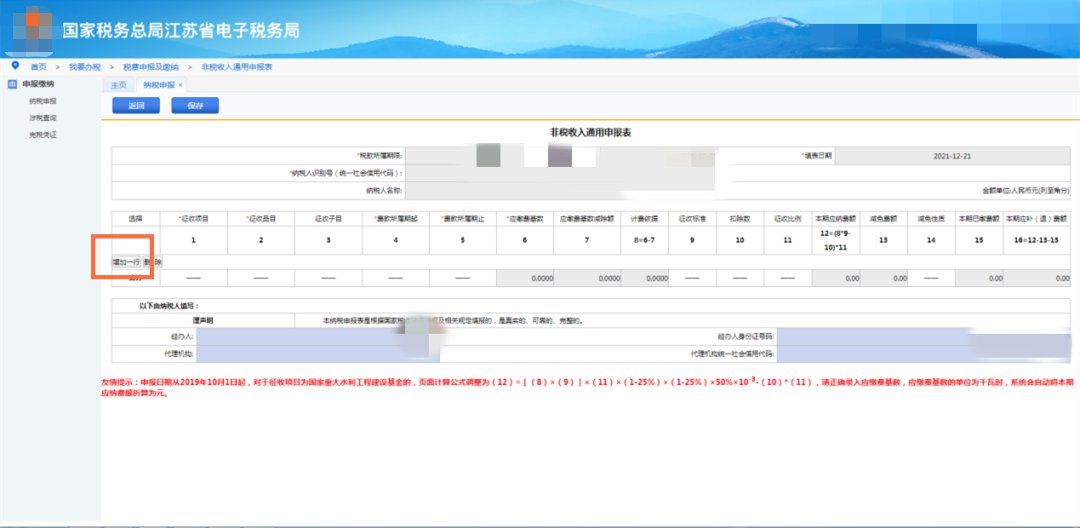Switch to the 主页 tab
Viewport: 1080px width, 528px height.
[119, 85]
